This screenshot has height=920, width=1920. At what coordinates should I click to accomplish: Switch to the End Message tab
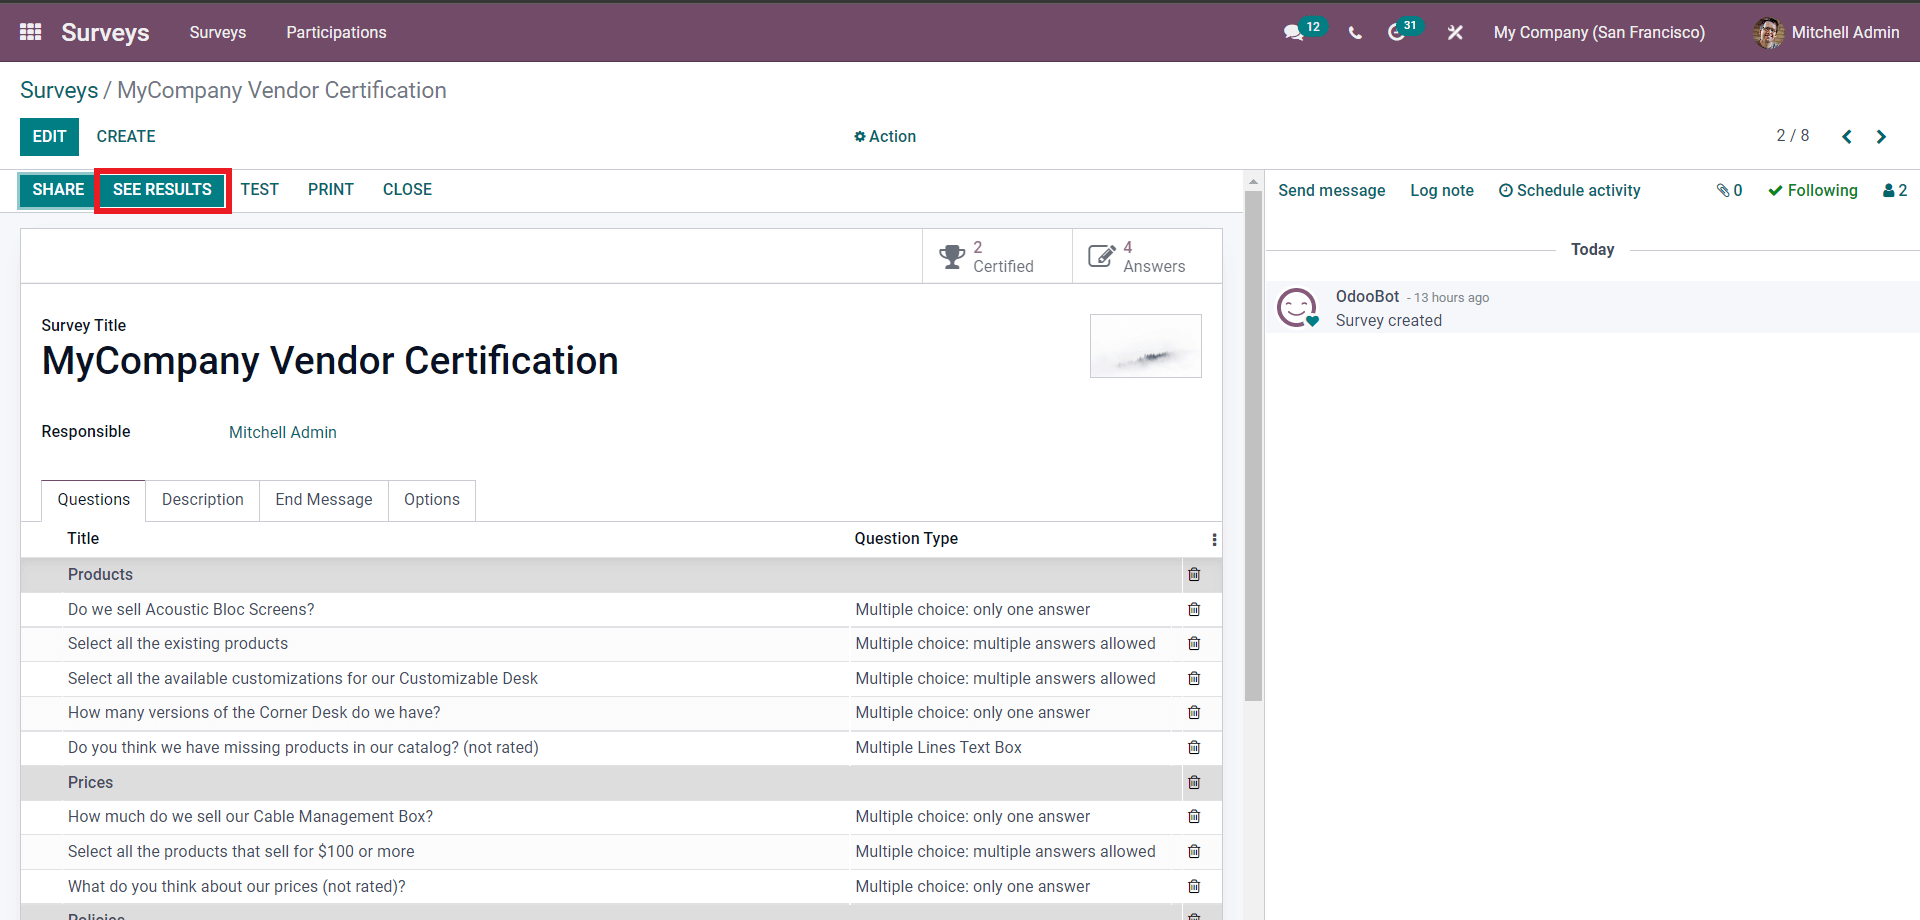pos(324,500)
